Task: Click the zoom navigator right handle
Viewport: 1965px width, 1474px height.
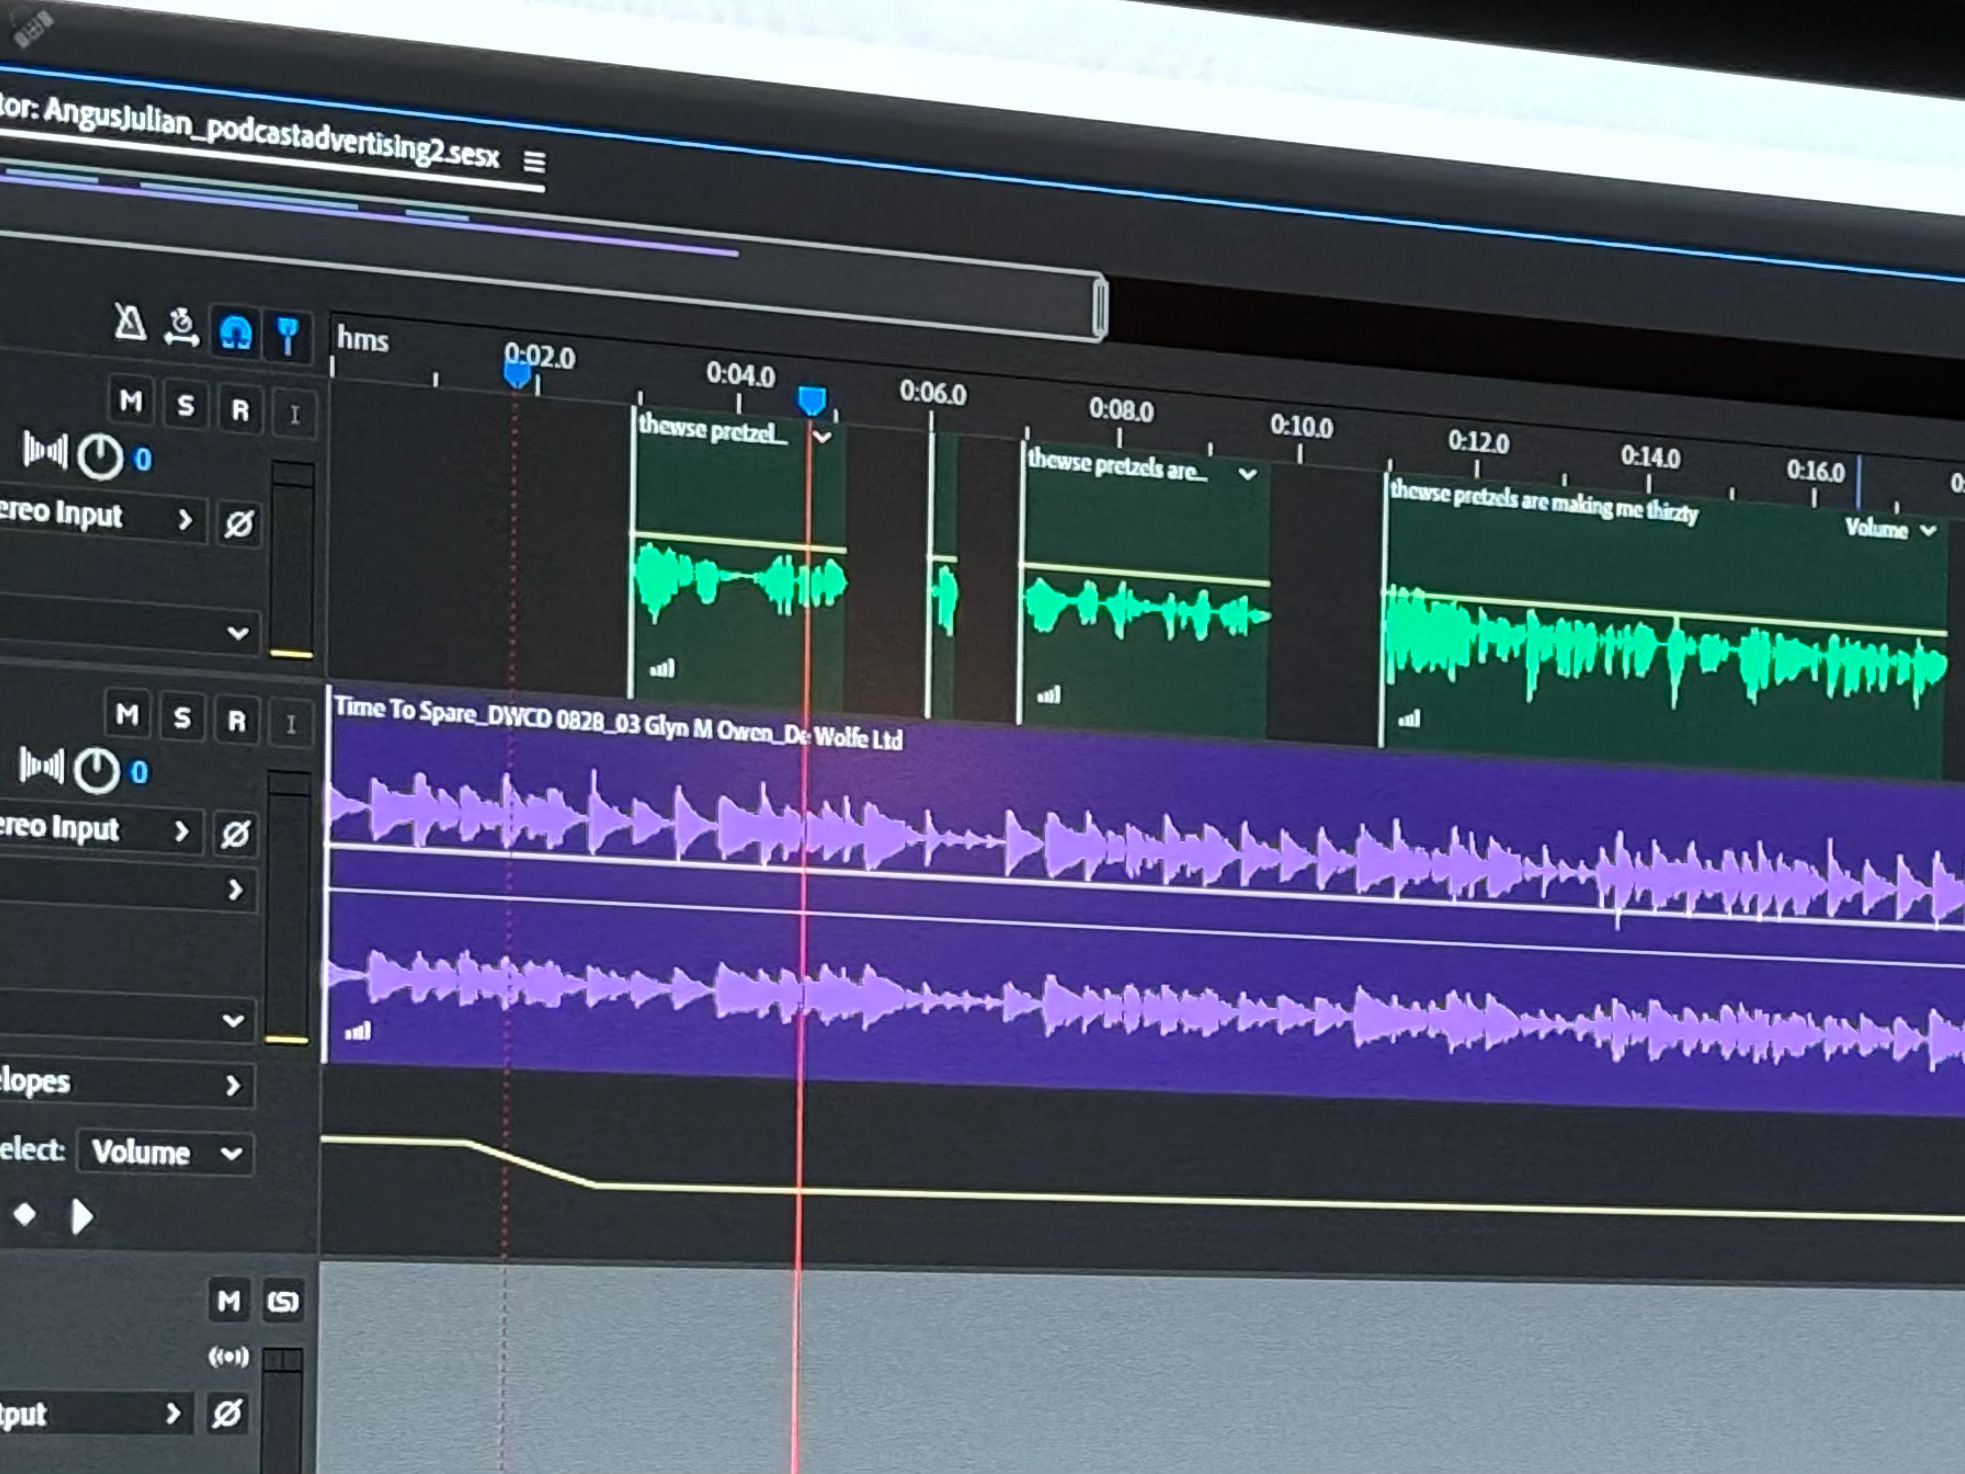Action: point(1100,307)
